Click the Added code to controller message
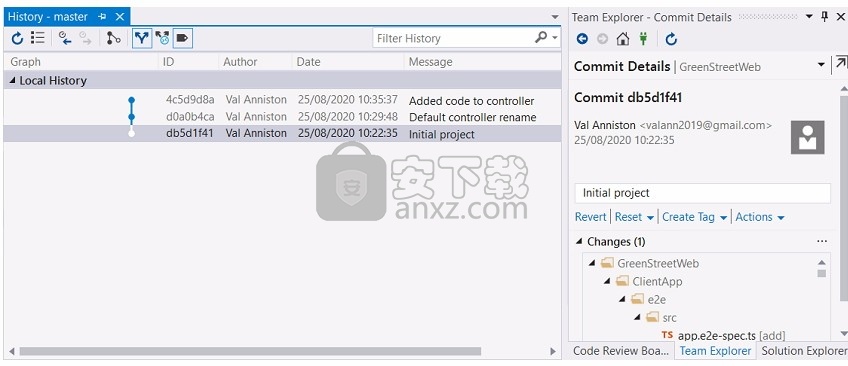The width and height of the screenshot is (848, 366). [x=472, y=101]
